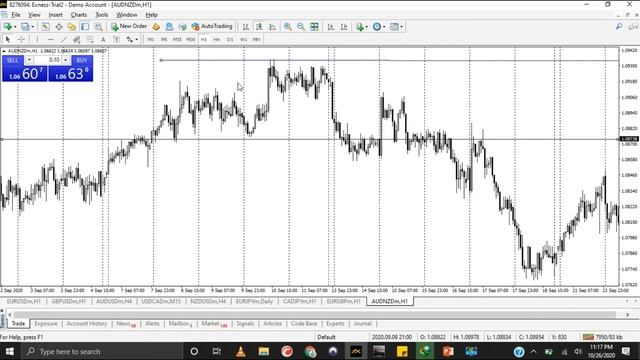Switch to the EURUSDm,H1 chart tab

[24, 301]
